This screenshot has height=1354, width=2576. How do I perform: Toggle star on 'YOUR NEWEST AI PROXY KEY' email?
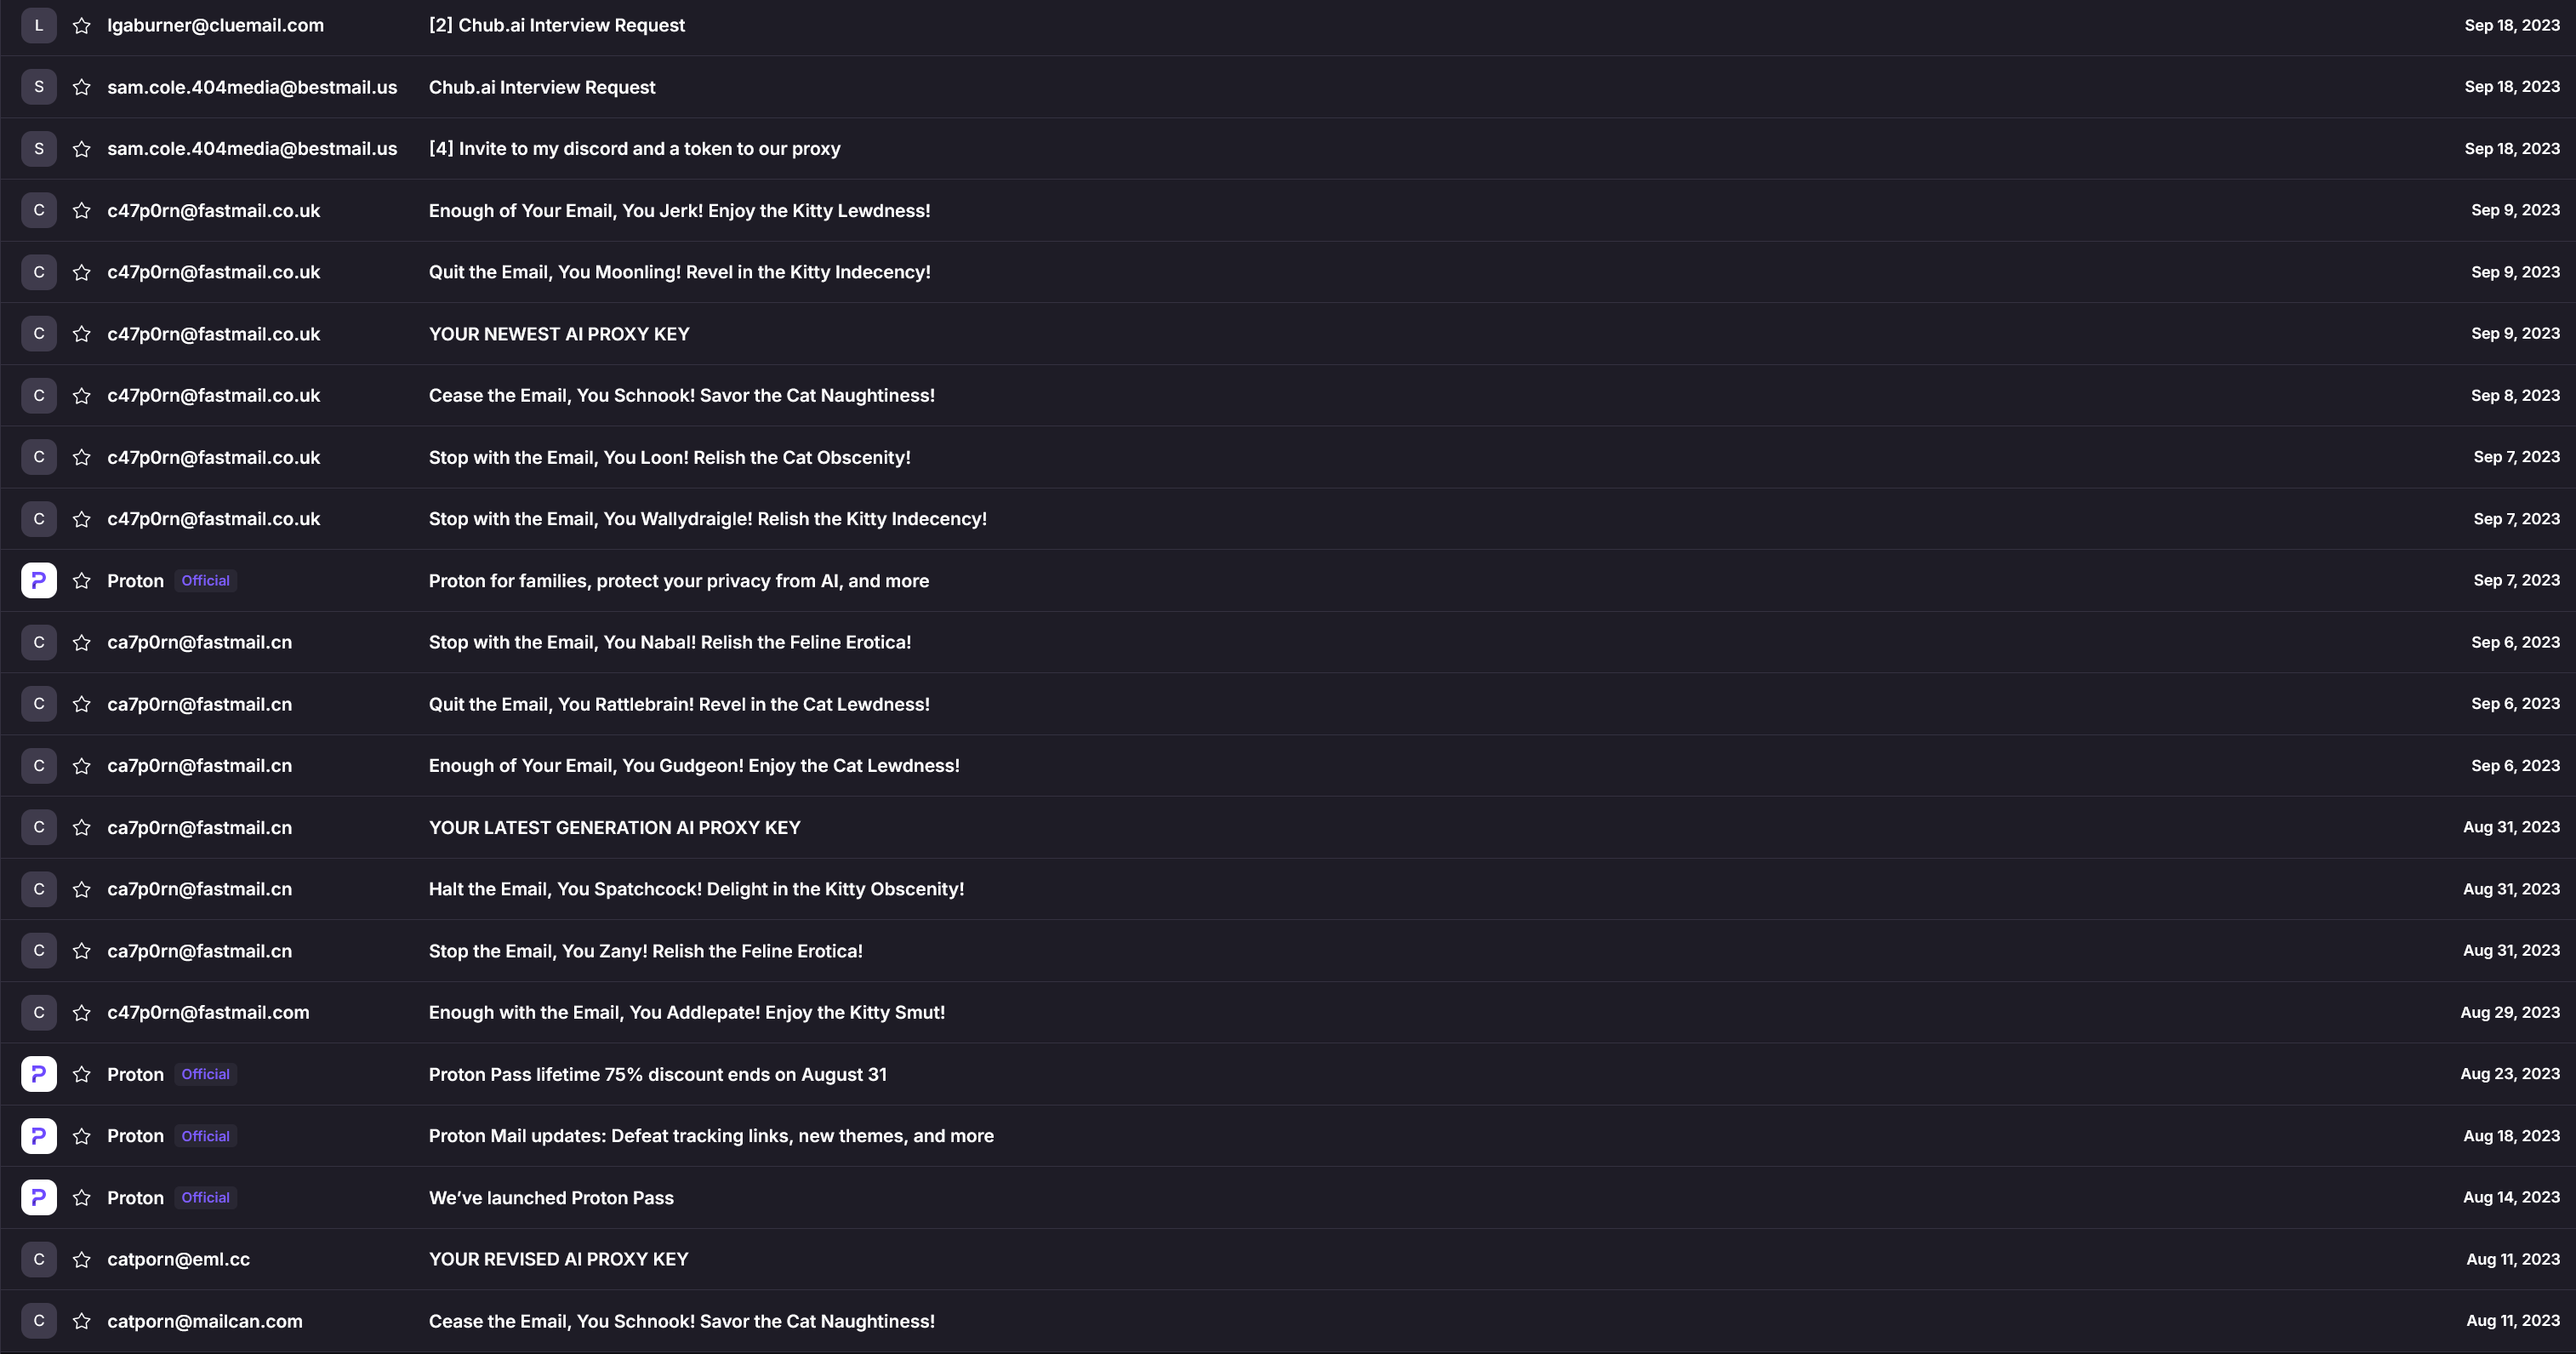tap(82, 334)
